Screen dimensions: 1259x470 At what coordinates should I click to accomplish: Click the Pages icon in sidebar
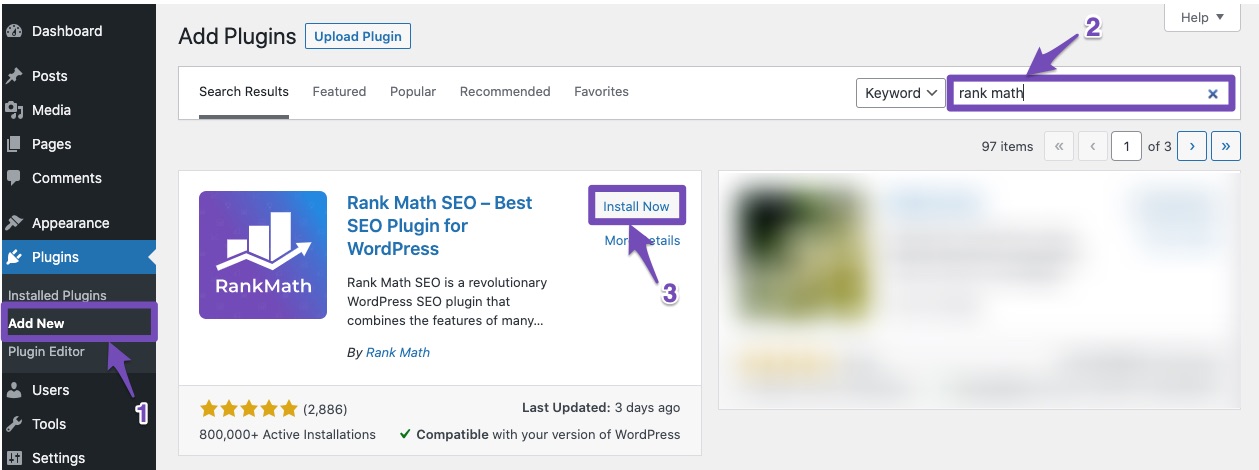[x=14, y=144]
